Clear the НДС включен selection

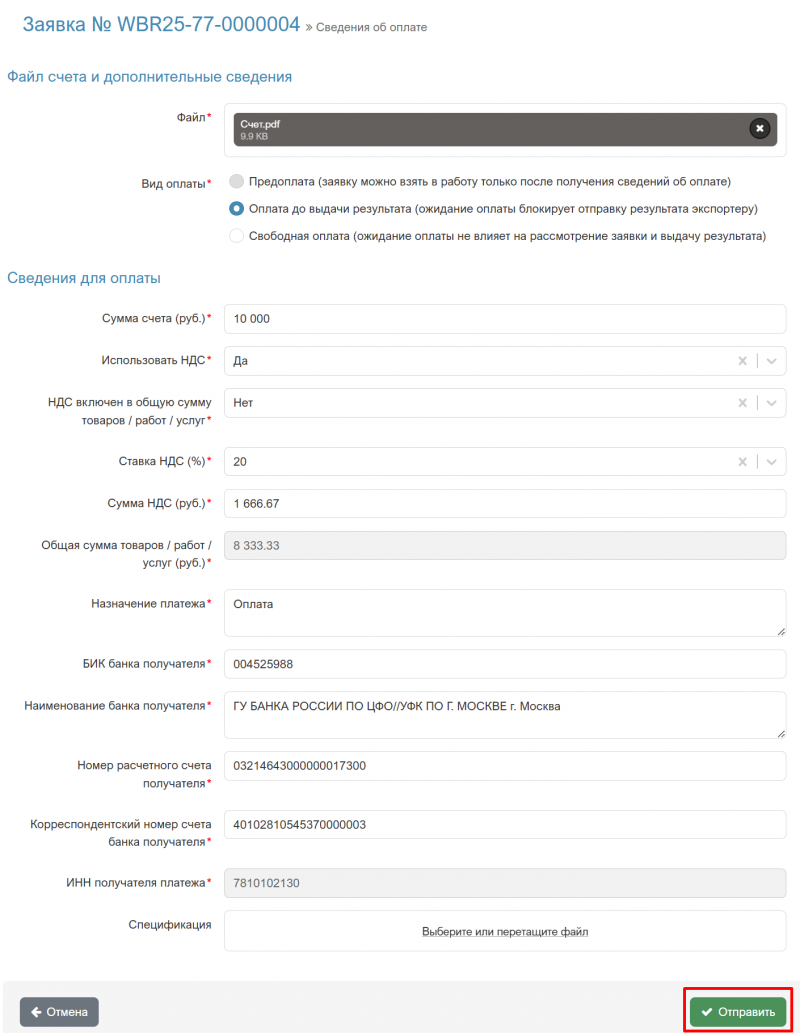pyautogui.click(x=742, y=403)
